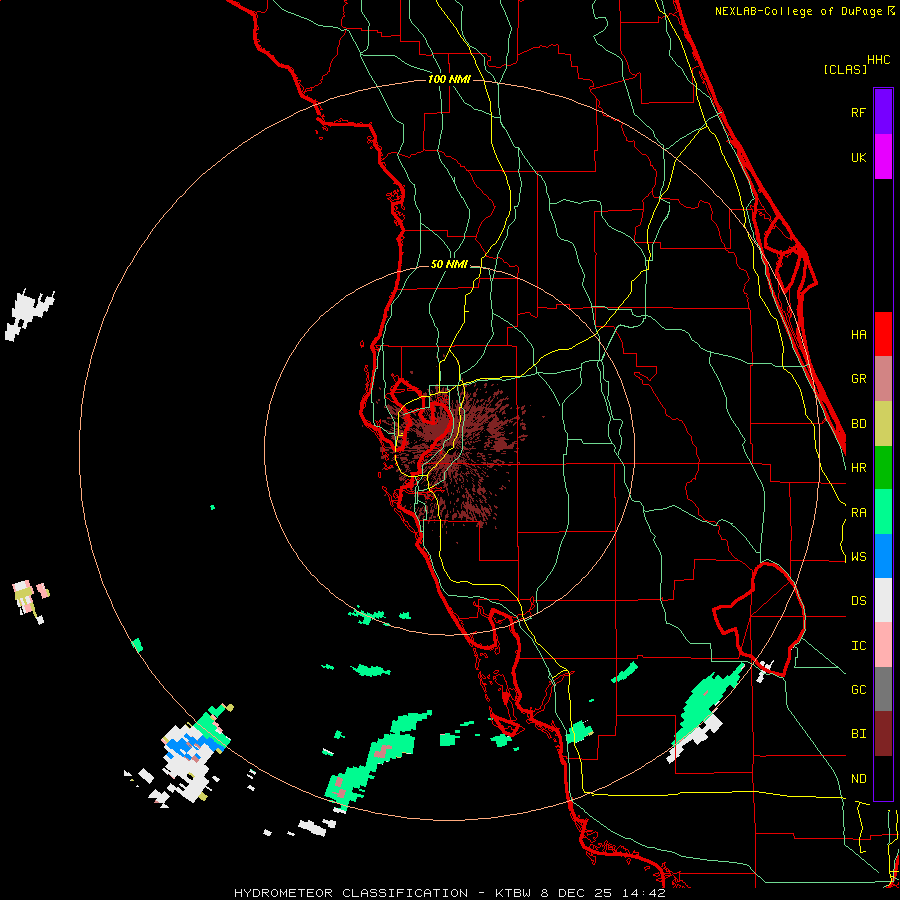Click the UK magenta legend swatch
The image size is (900, 900).
tap(883, 157)
